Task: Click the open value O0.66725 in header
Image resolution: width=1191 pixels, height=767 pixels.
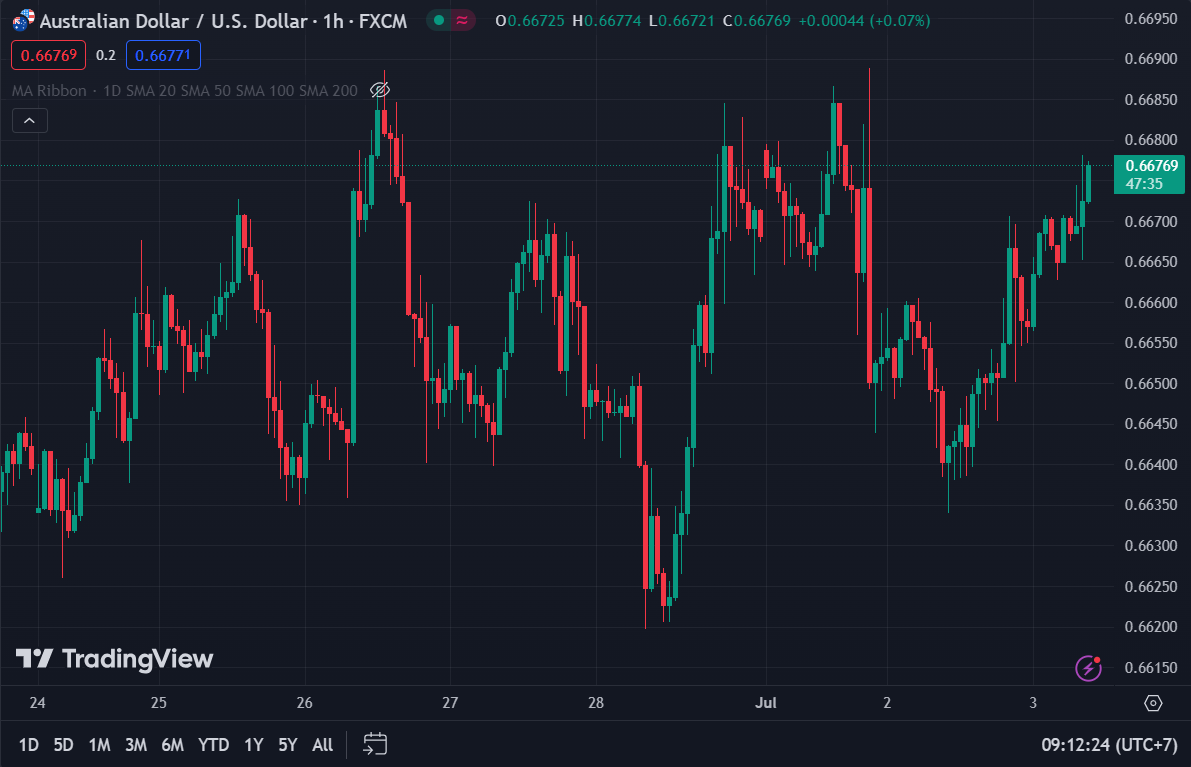Action: tap(530, 21)
